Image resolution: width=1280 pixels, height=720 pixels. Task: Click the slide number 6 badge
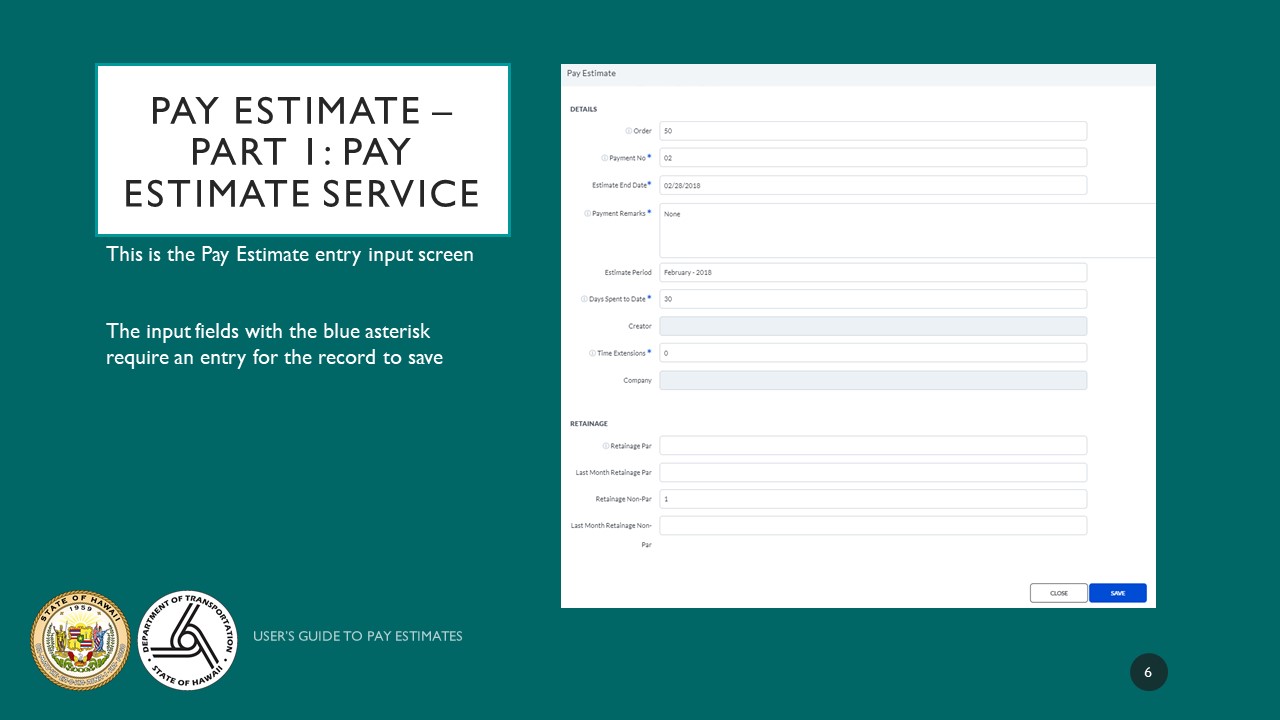1148,672
